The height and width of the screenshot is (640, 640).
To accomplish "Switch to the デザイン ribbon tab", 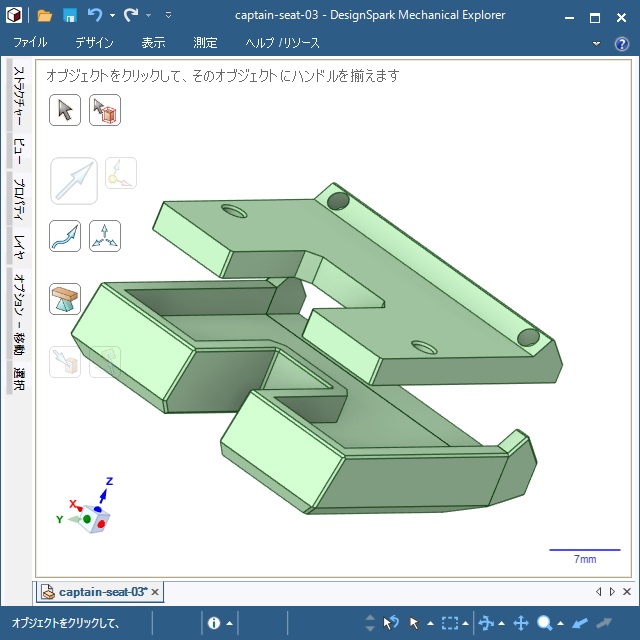I will point(94,42).
